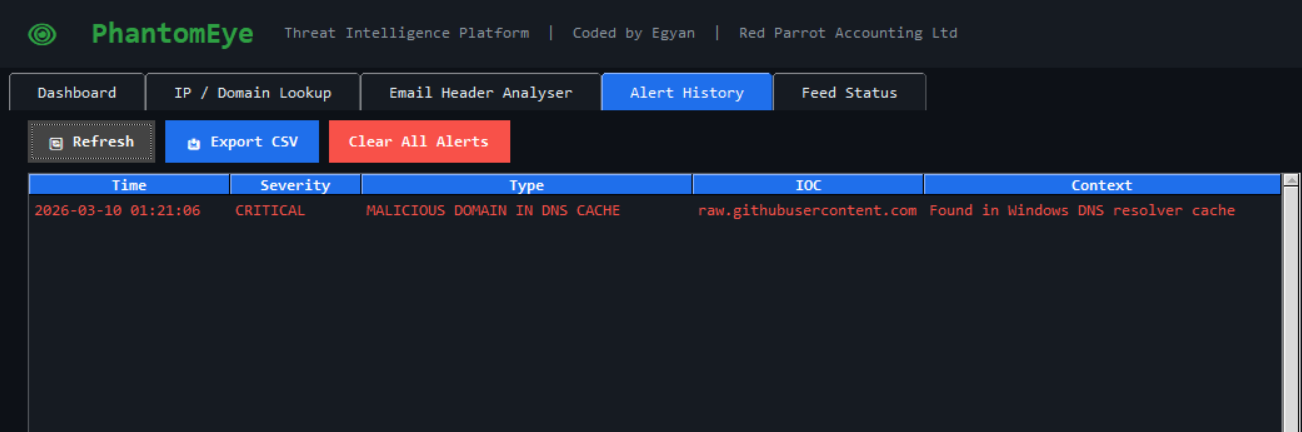Select MALICIOUS DOMAIN IN DNS CACHE text
This screenshot has width=1302, height=432.
(x=493, y=211)
